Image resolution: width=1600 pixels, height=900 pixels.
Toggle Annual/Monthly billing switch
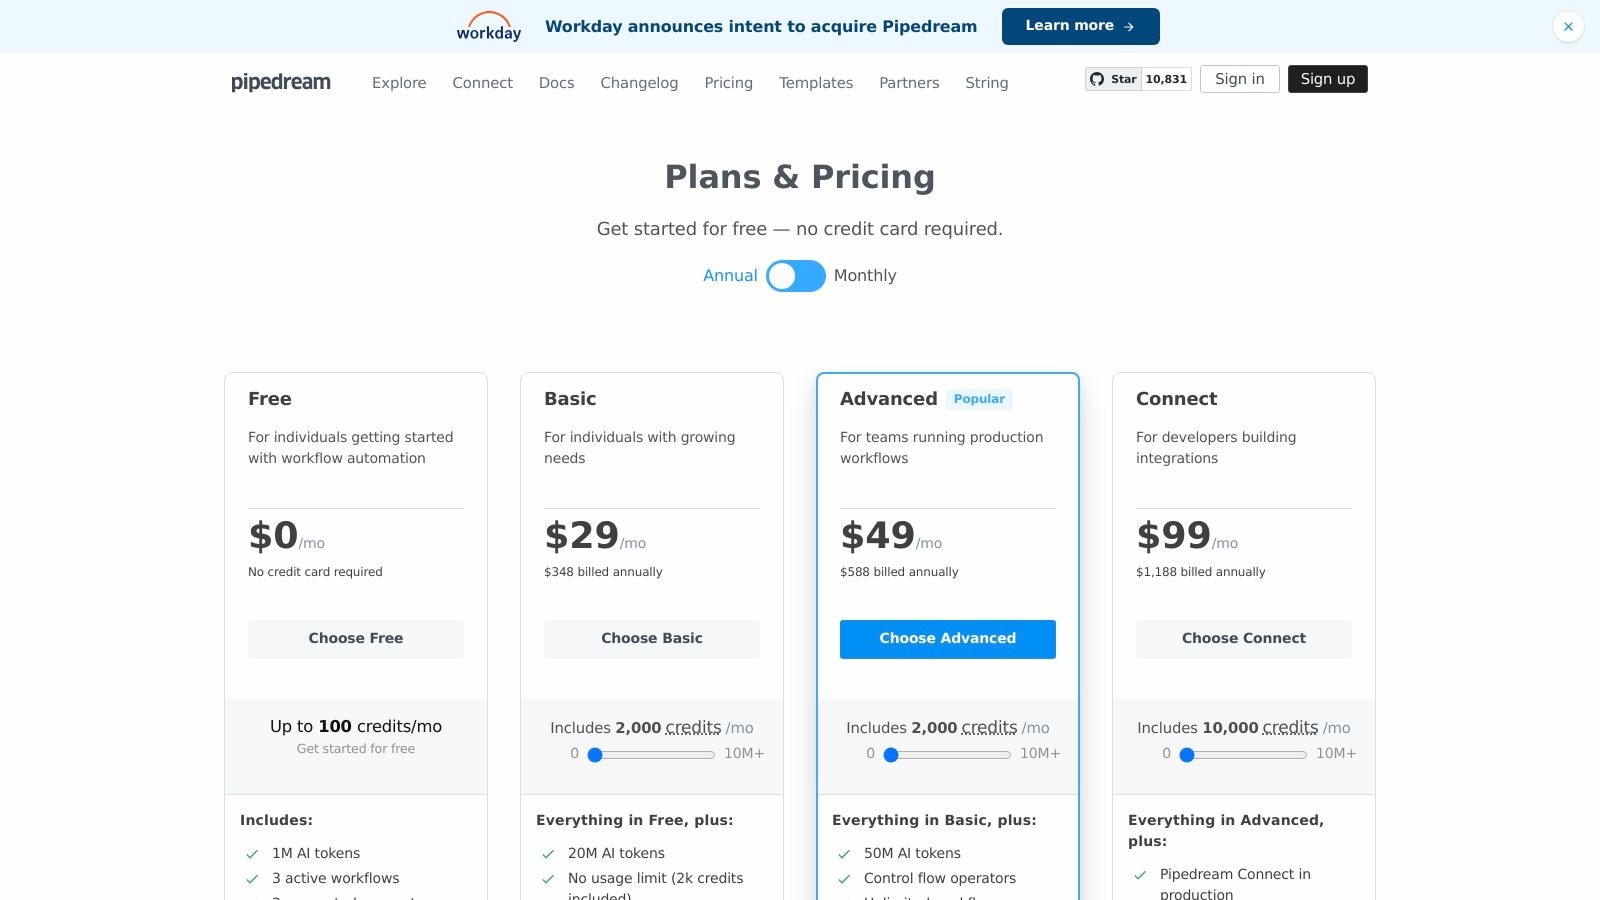click(x=796, y=276)
